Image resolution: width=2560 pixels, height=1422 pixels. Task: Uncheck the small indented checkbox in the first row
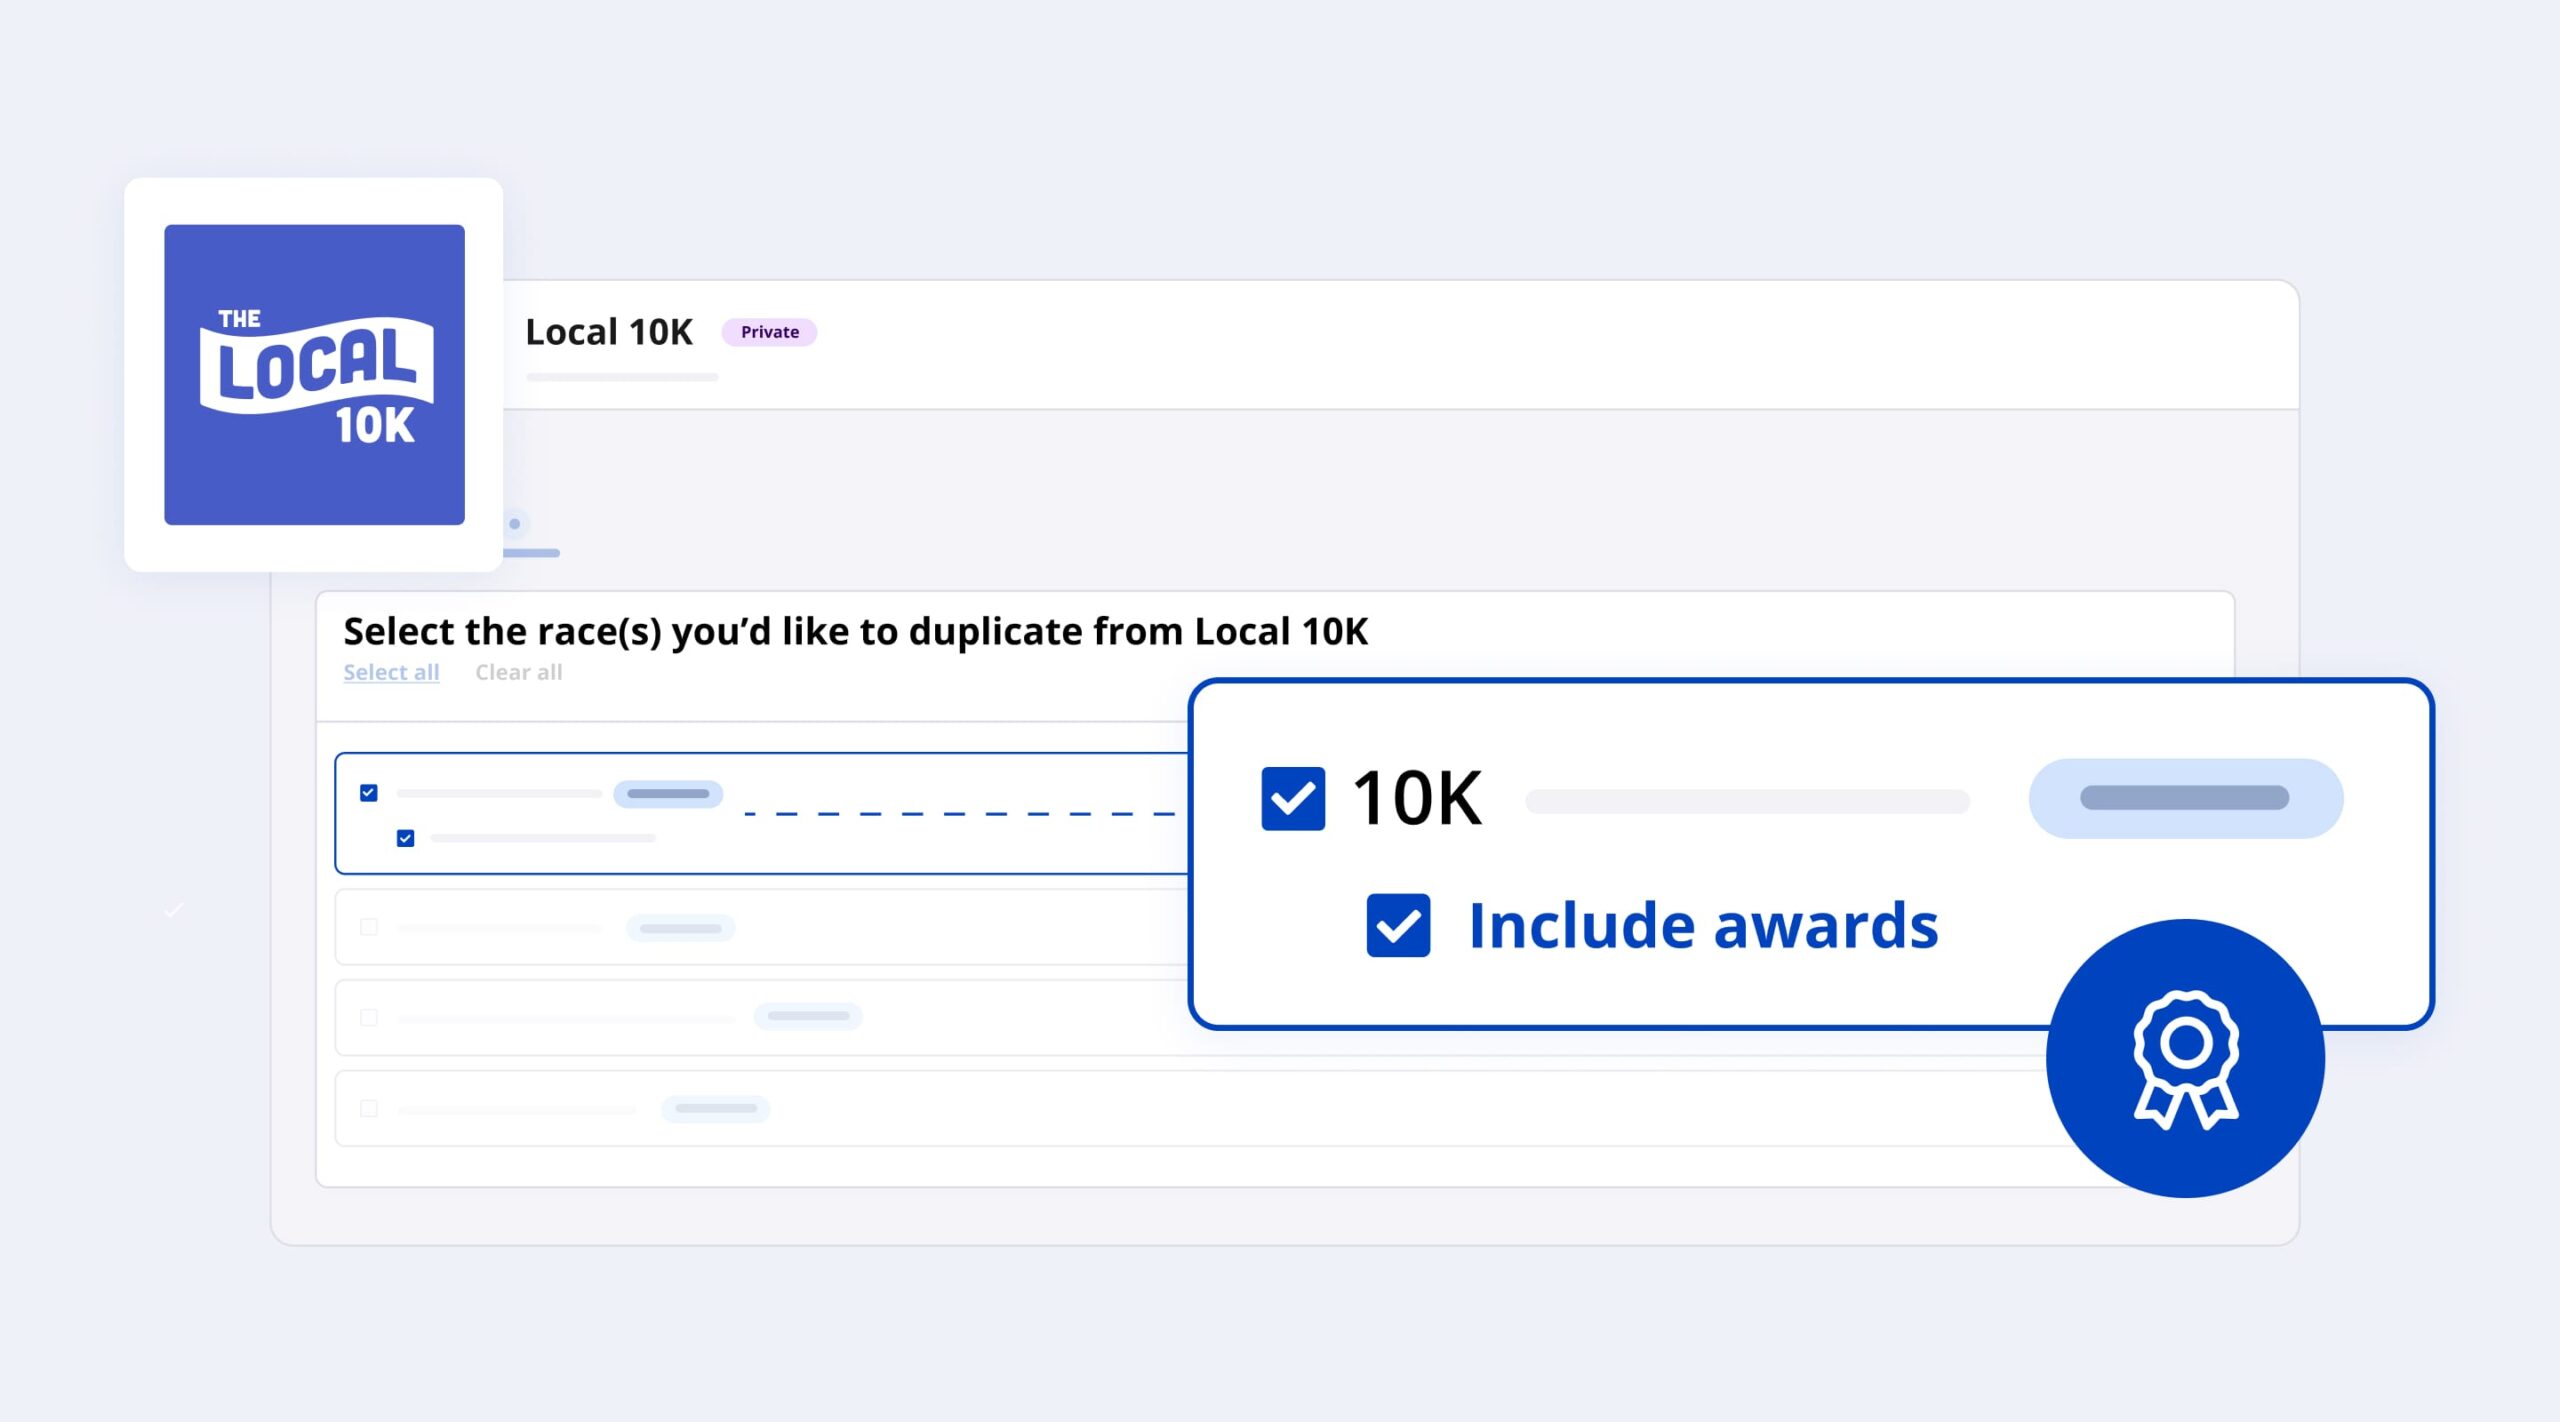[405, 838]
